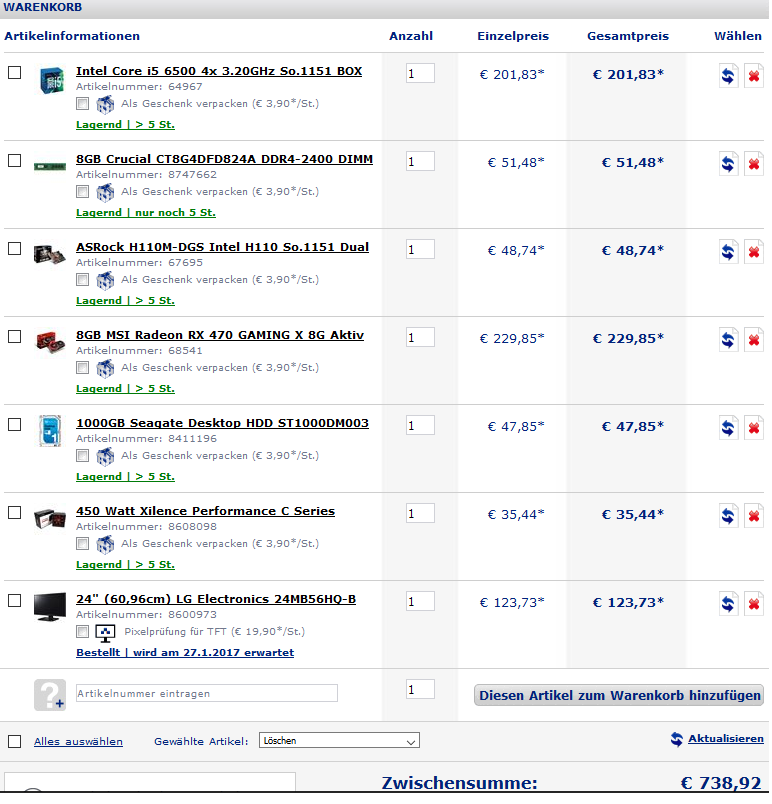Viewport: 772px width, 804px height.
Task: Delete Intel Core i5 6500 from cart
Action: tap(754, 76)
